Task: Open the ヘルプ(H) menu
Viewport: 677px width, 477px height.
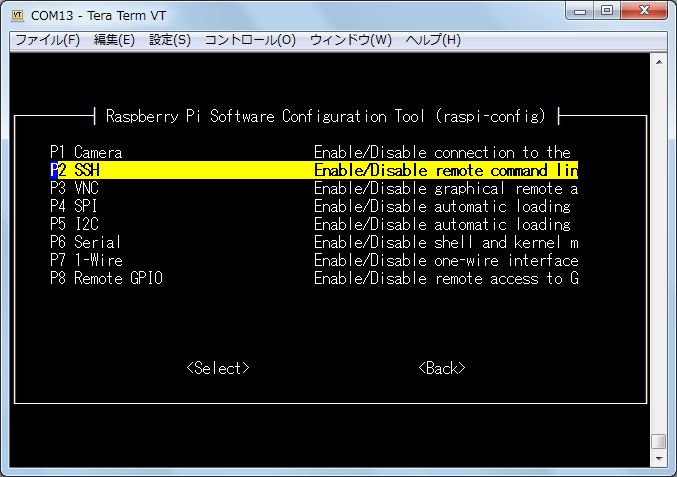Action: click(x=433, y=40)
